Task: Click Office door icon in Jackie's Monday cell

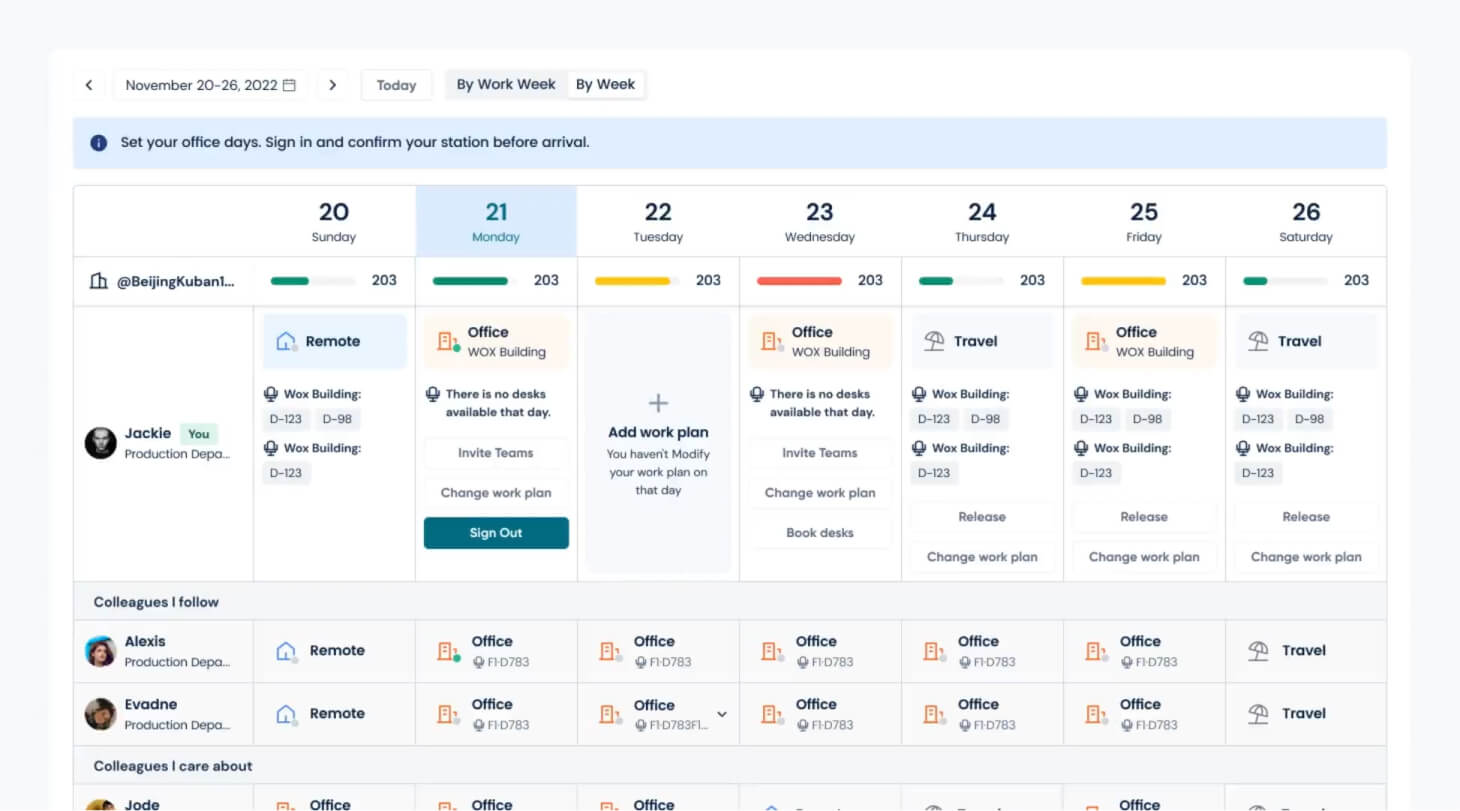Action: coord(447,341)
